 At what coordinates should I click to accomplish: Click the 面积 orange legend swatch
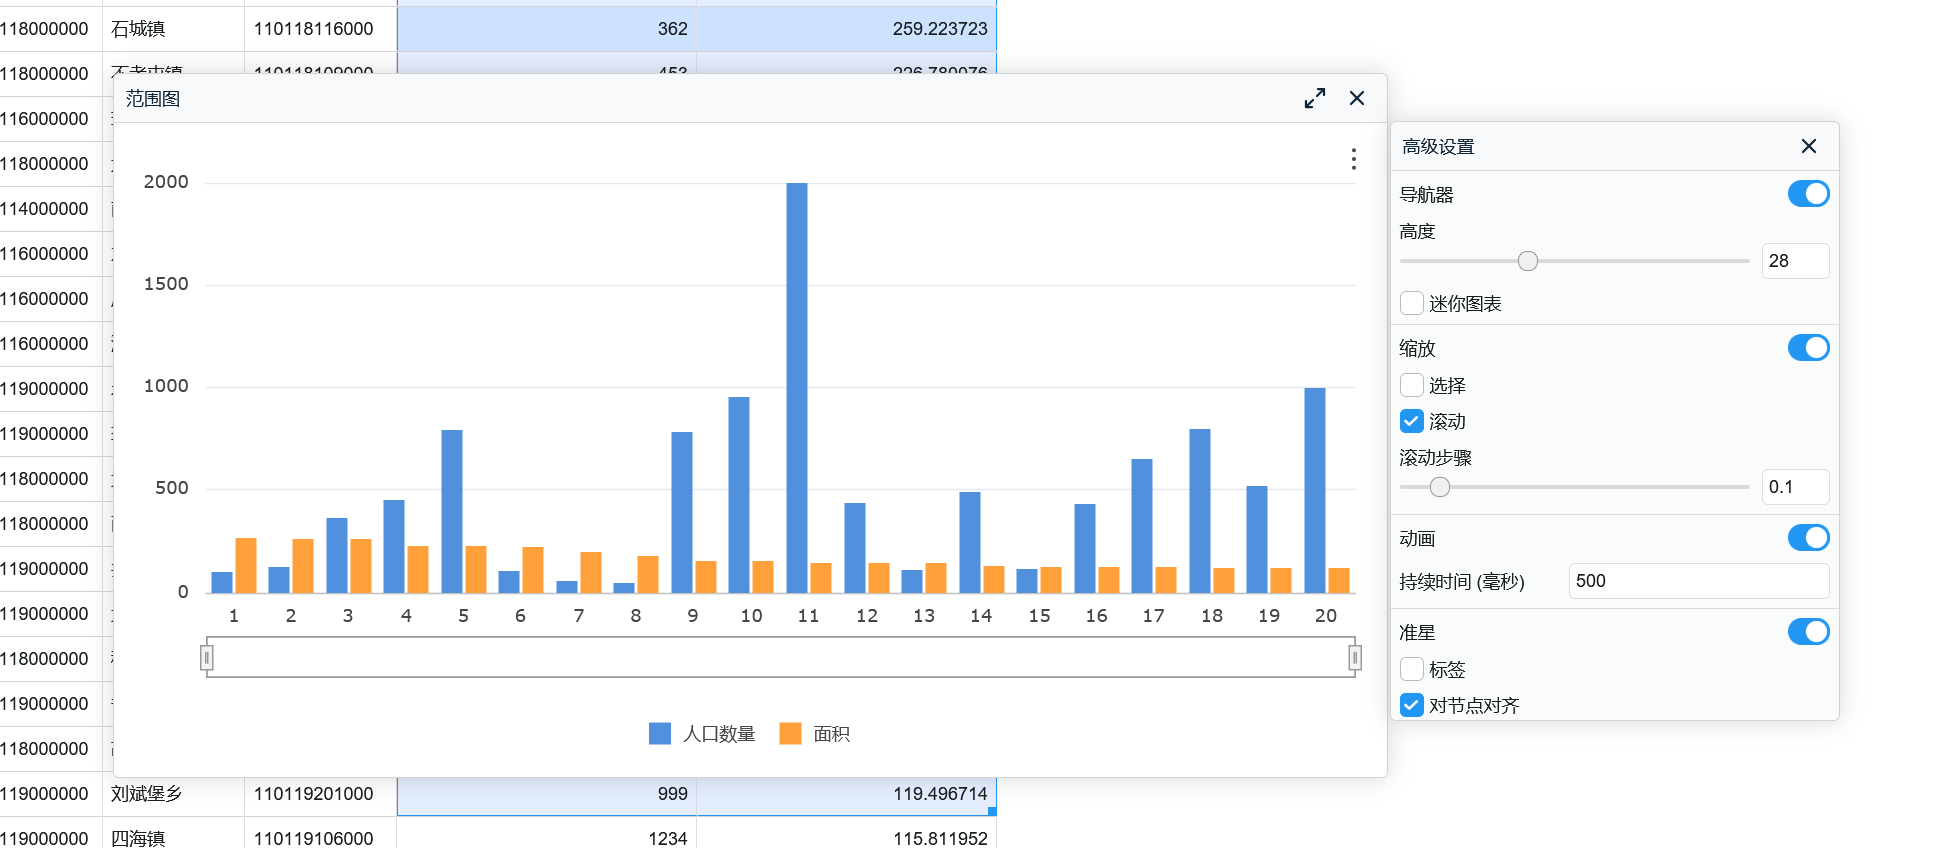[x=790, y=734]
